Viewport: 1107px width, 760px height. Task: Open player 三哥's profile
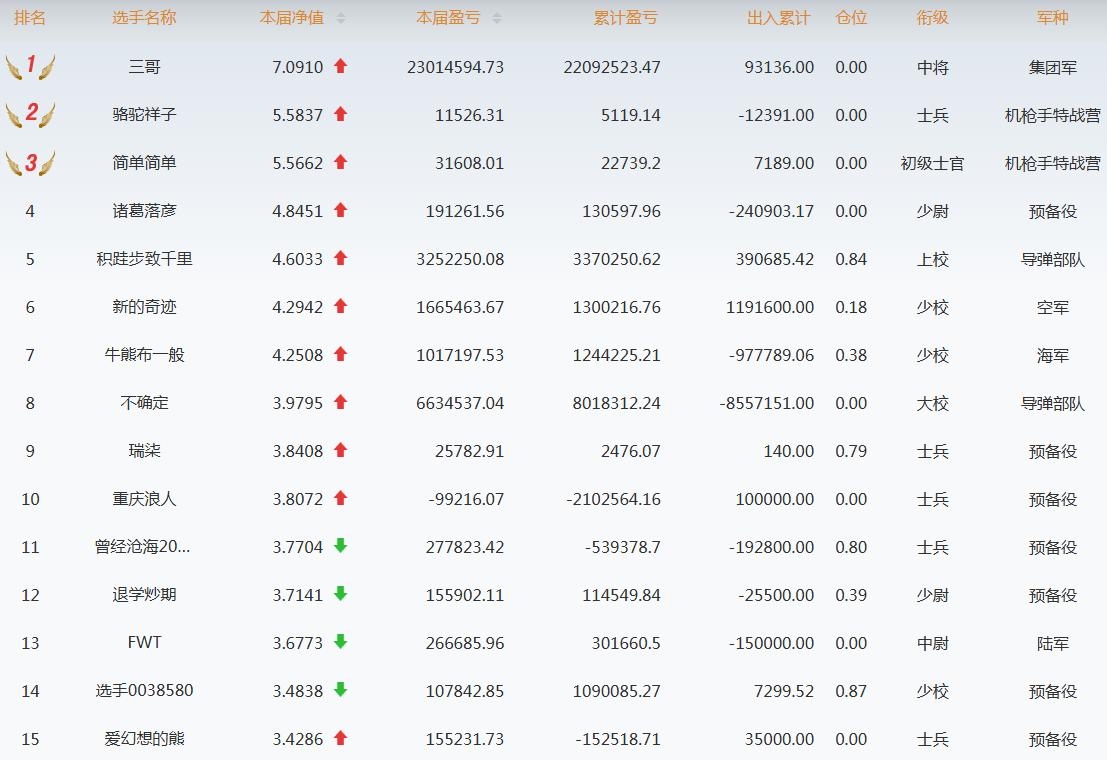[x=144, y=67]
